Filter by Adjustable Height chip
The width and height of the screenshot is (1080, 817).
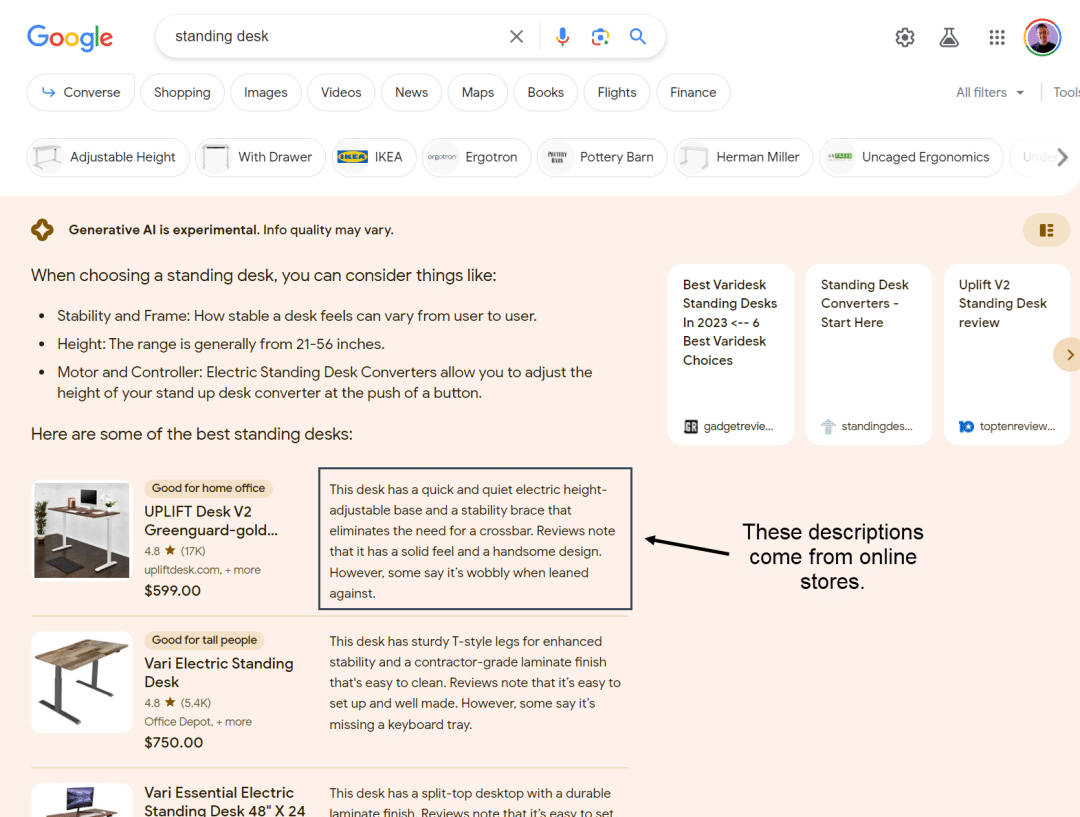coord(108,157)
